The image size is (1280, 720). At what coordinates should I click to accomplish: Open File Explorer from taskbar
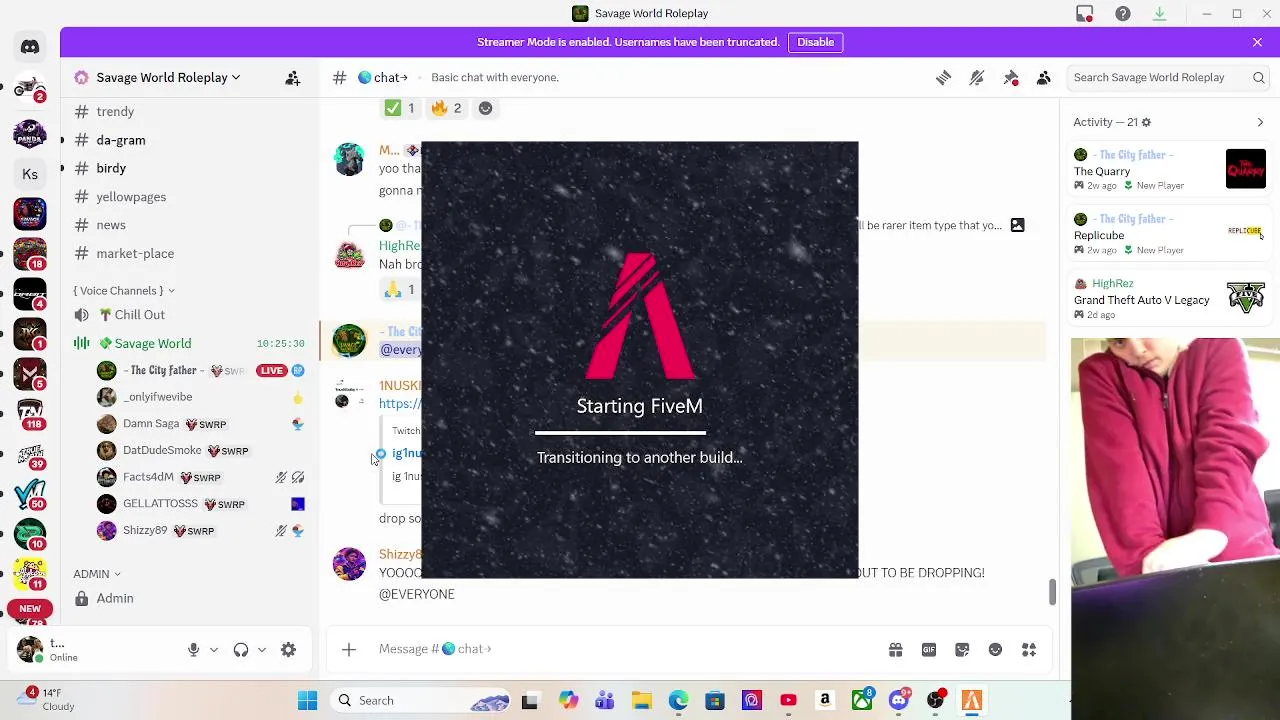coord(641,701)
